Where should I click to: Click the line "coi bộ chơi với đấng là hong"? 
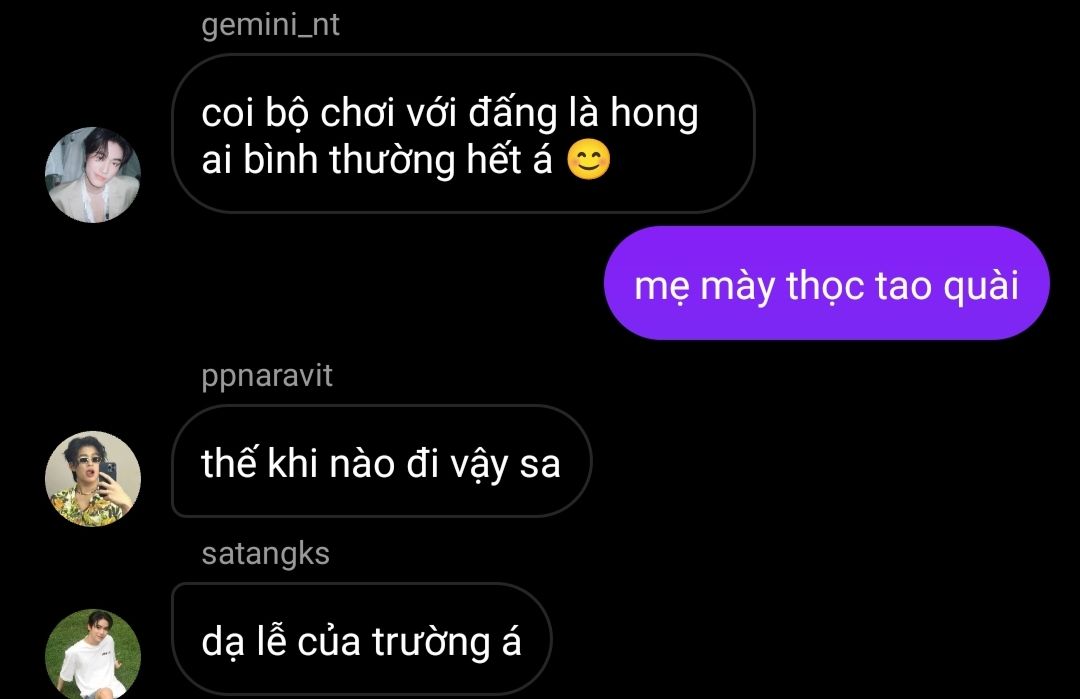coord(450,112)
